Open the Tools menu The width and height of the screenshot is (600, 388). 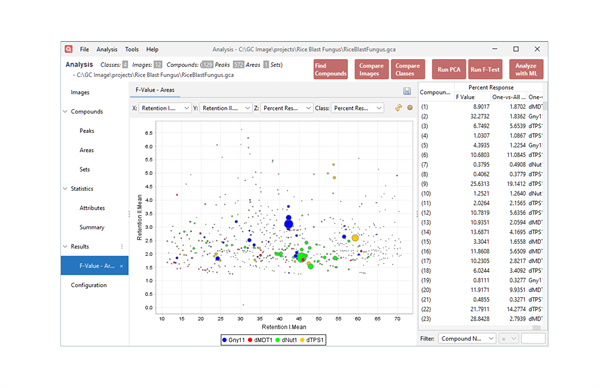tap(132, 49)
